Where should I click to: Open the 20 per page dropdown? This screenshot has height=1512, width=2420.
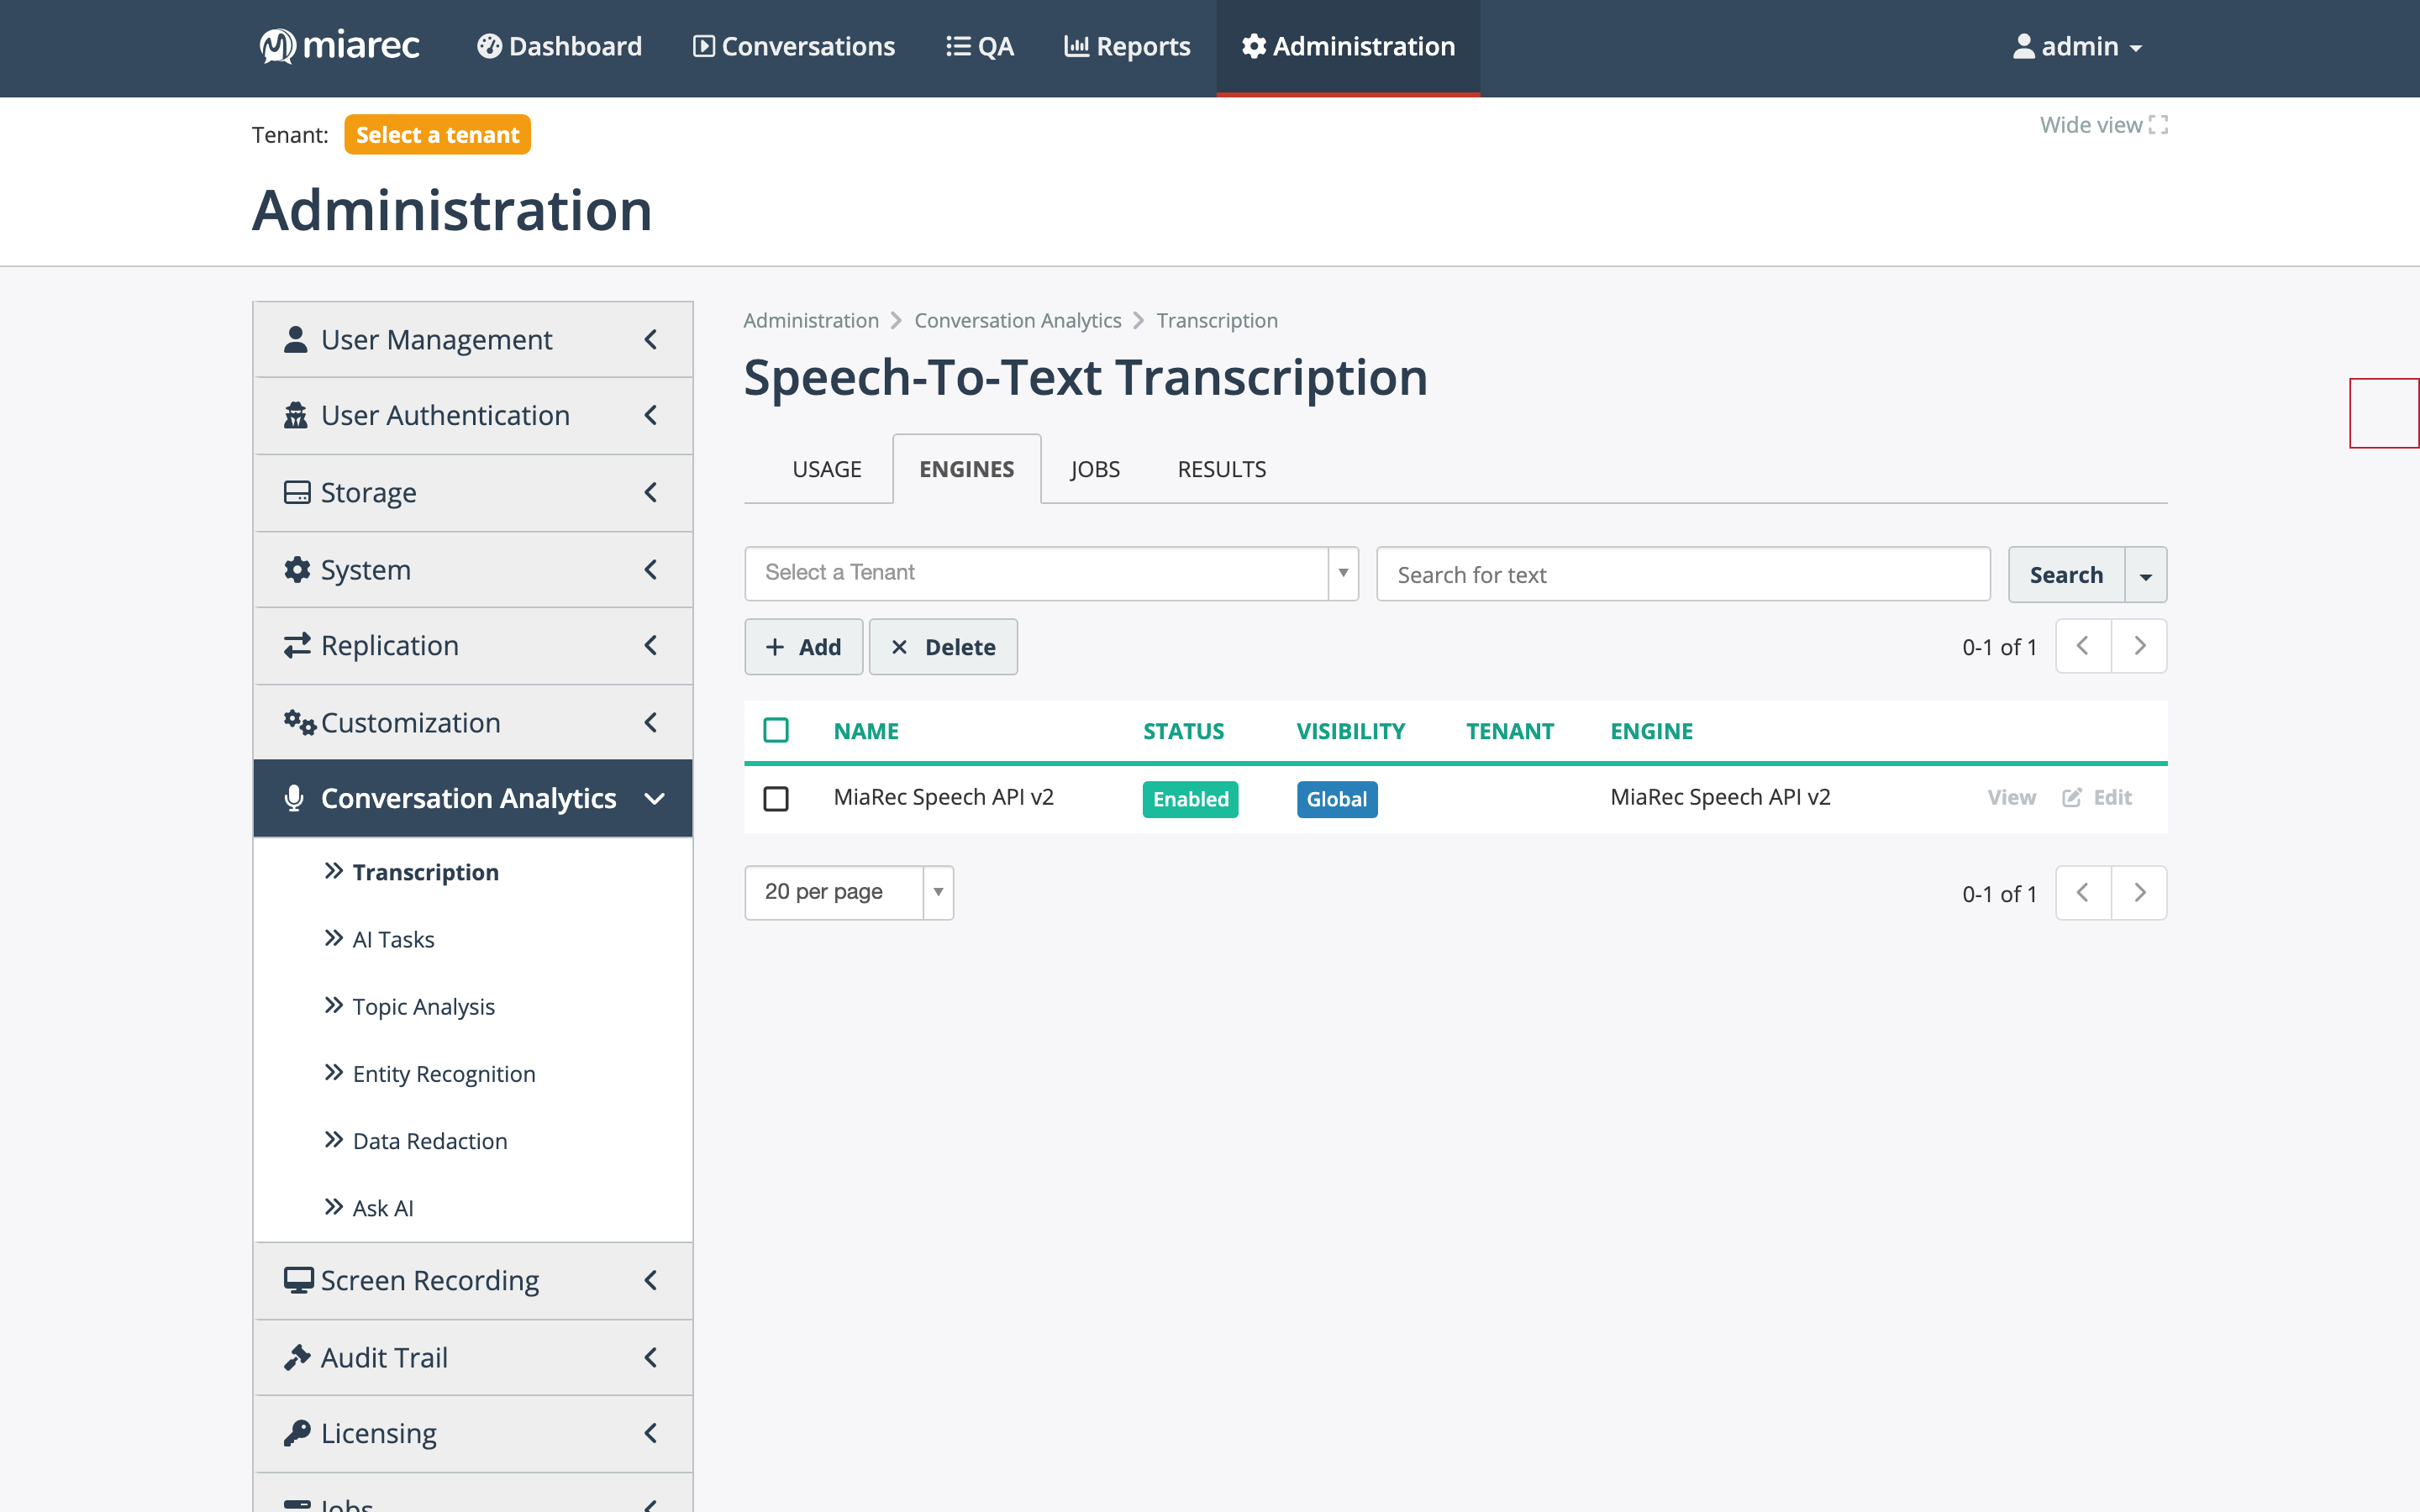coord(849,892)
